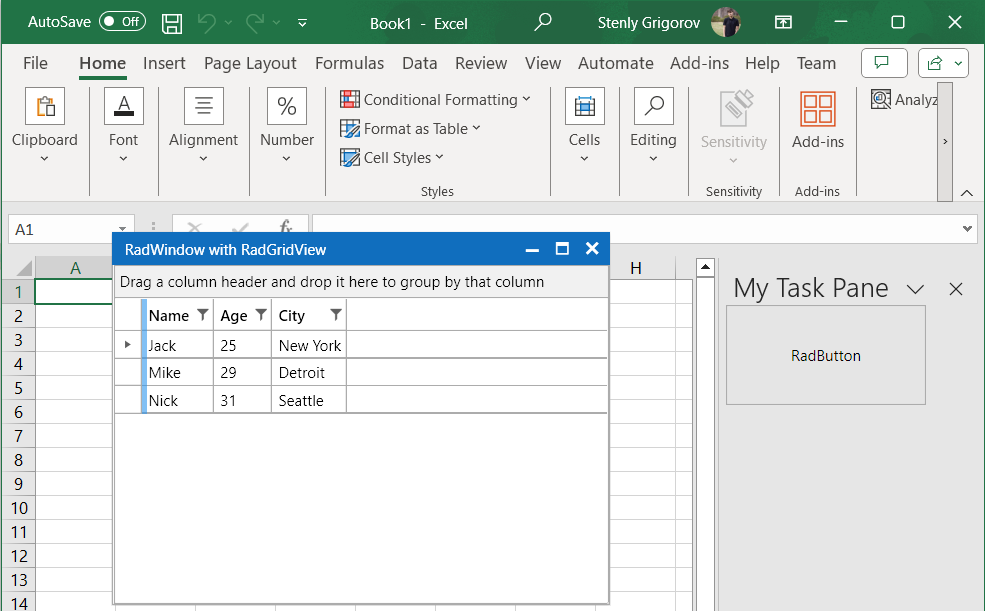Open Conditional Formatting options
This screenshot has height=611, width=985.
[x=436, y=99]
